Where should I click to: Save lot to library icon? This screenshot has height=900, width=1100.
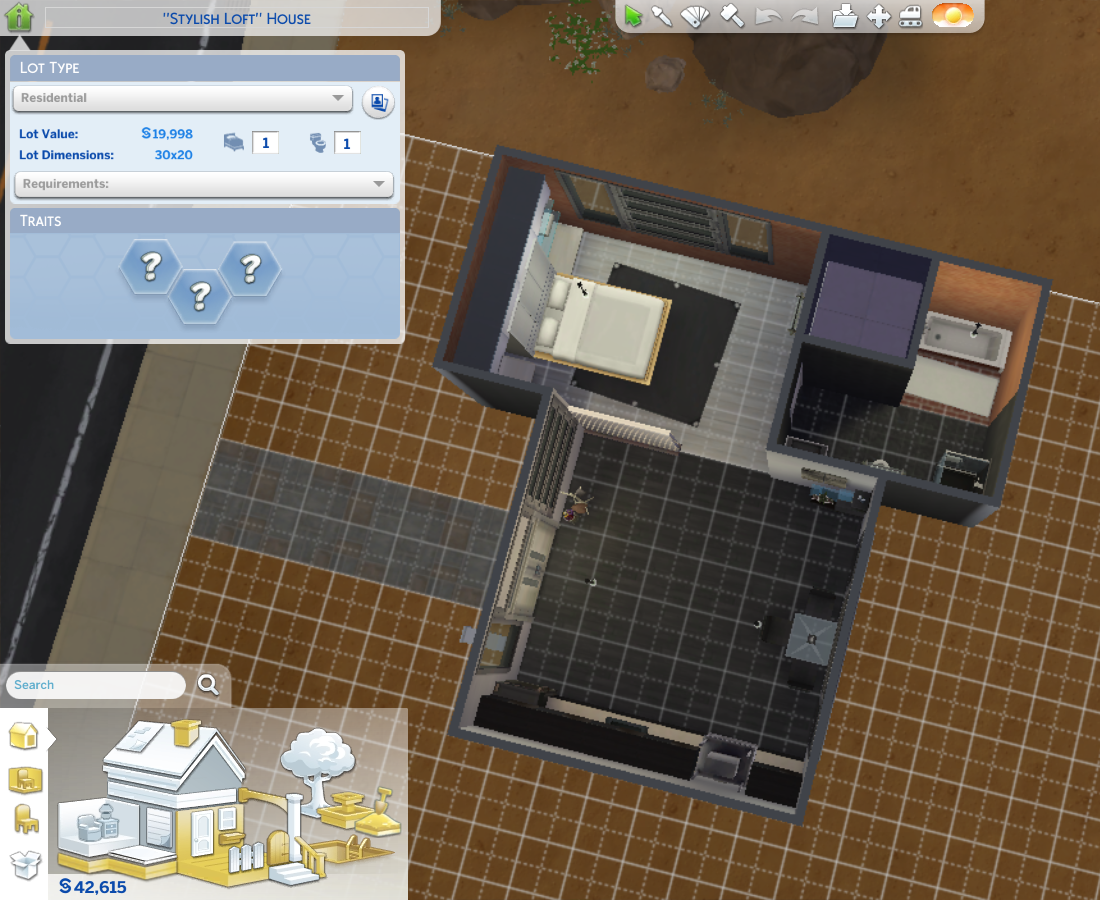point(845,16)
